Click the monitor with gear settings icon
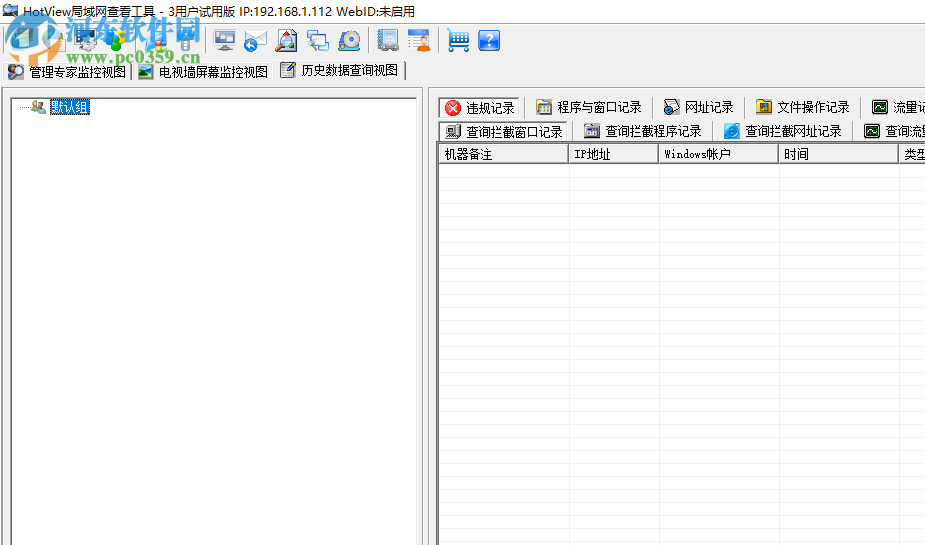 coord(86,41)
